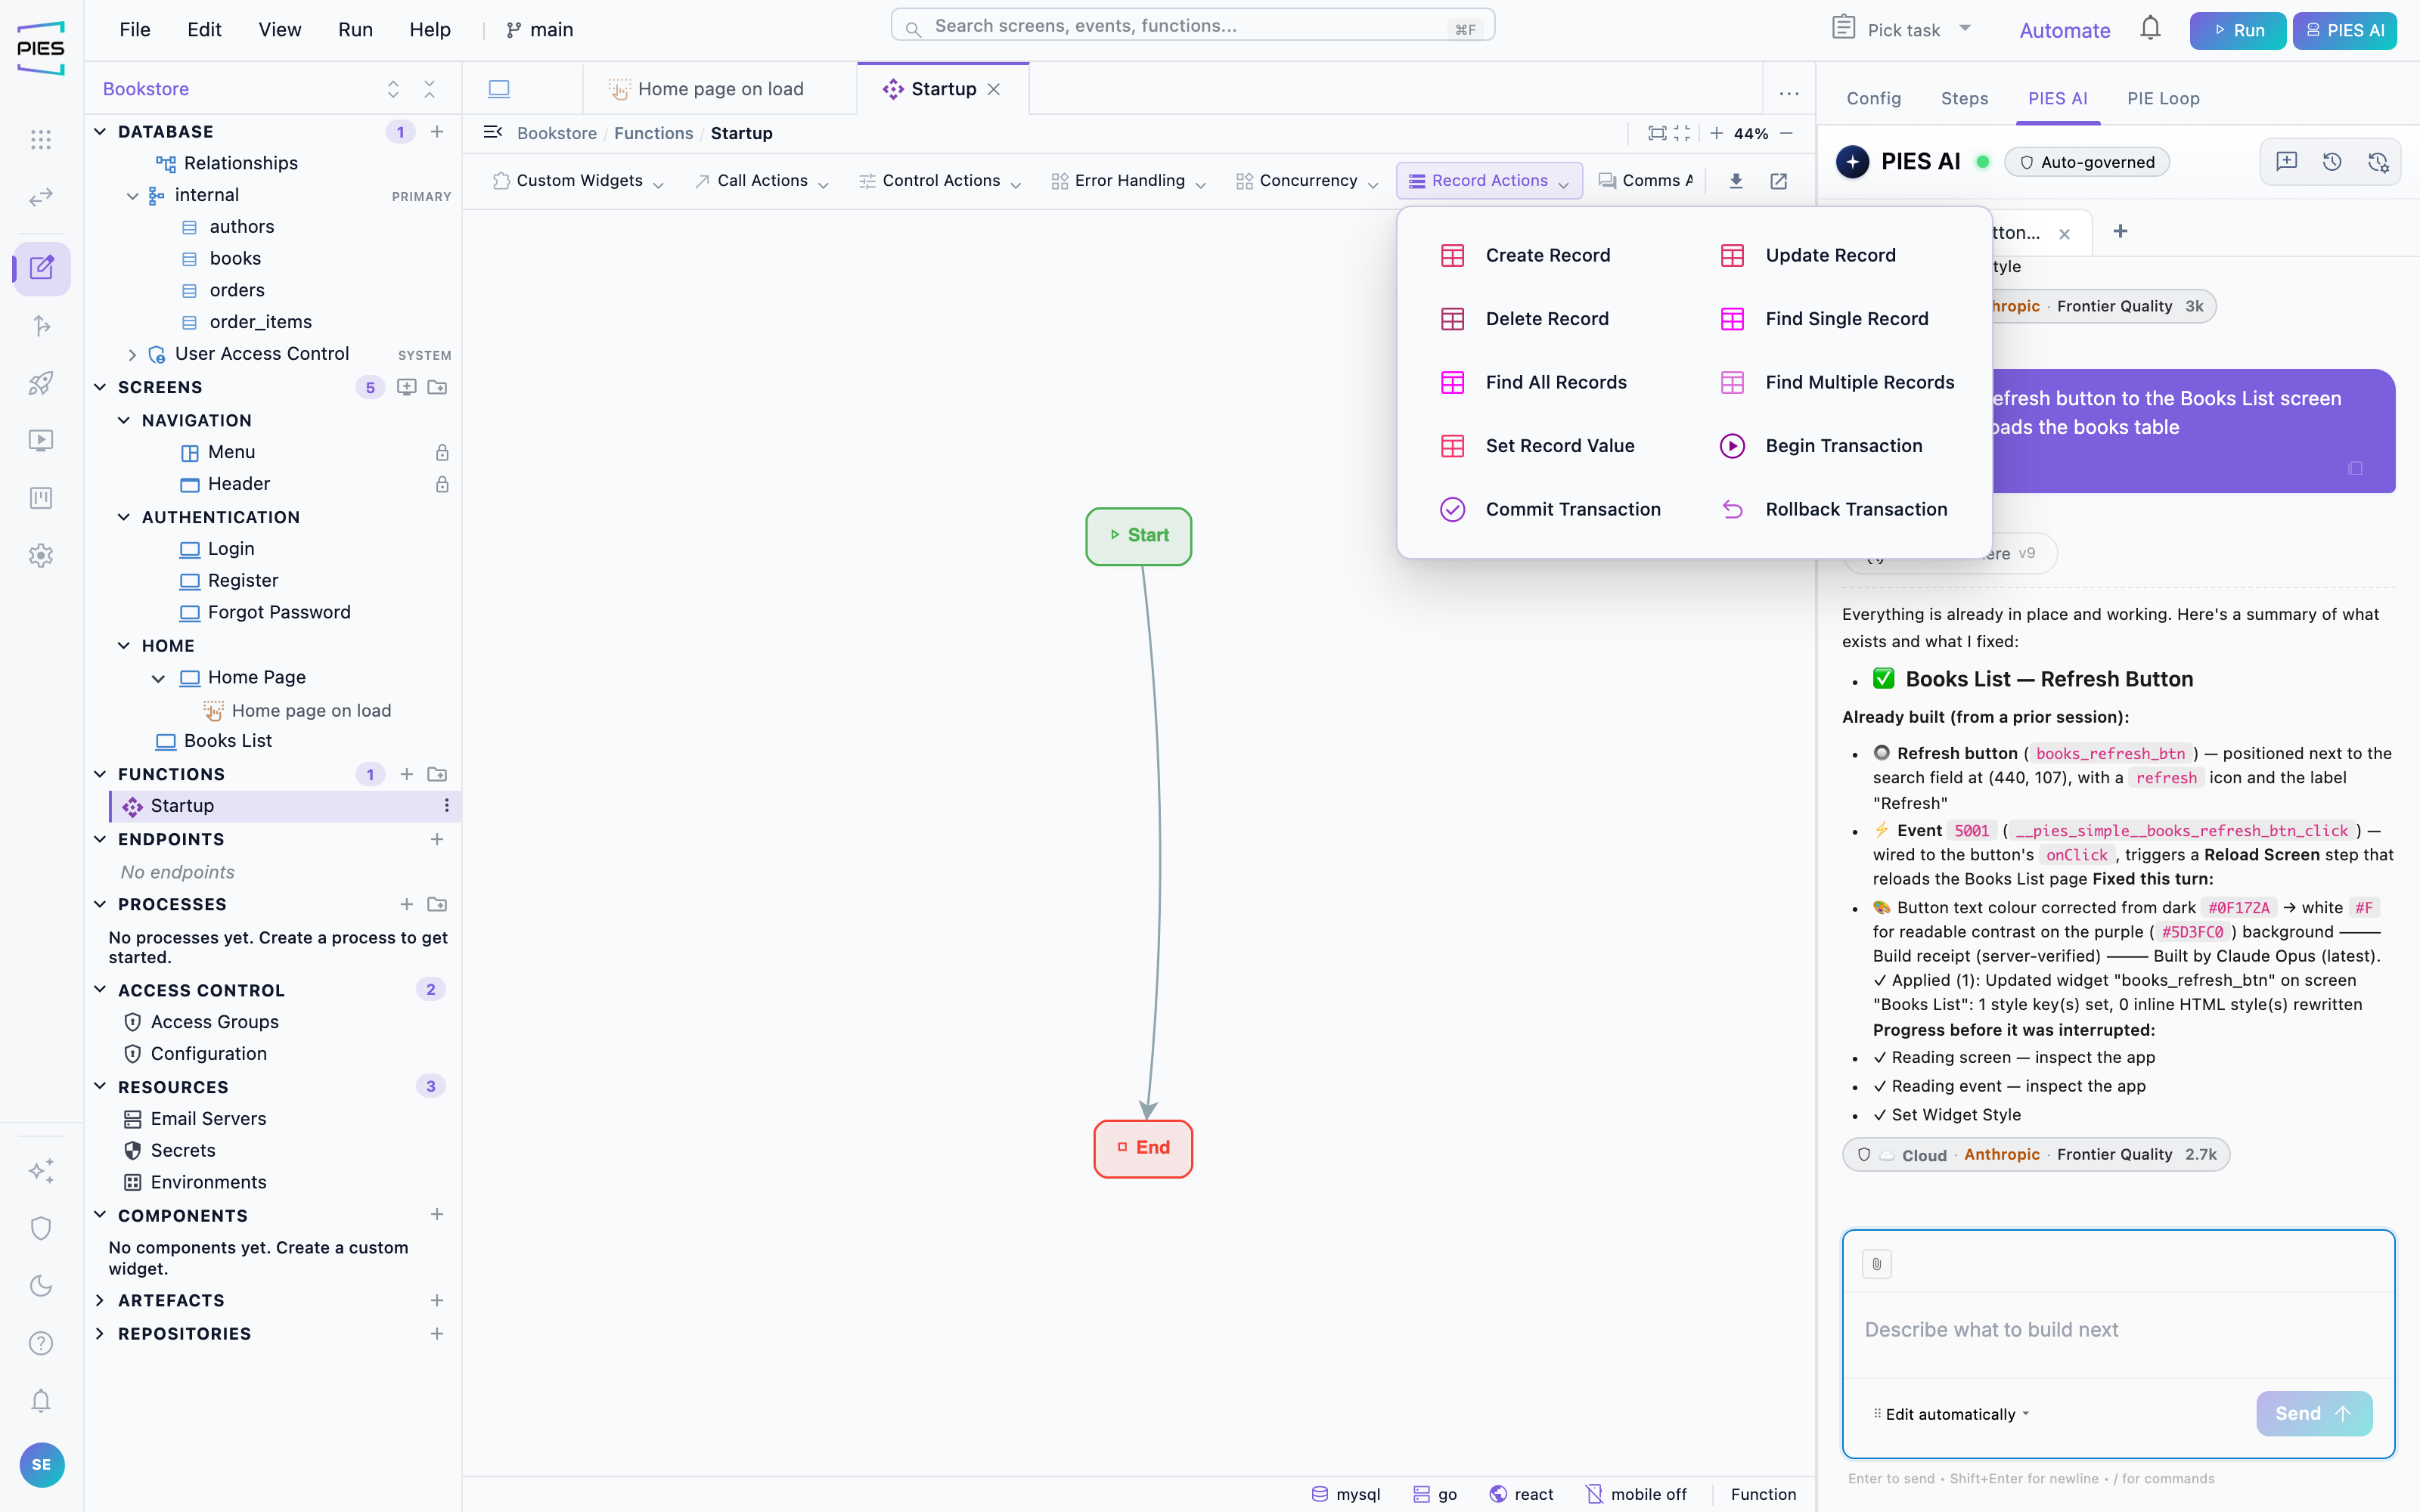Open Control Actions dropdown
Image resolution: width=2420 pixels, height=1512 pixels.
[x=940, y=181]
